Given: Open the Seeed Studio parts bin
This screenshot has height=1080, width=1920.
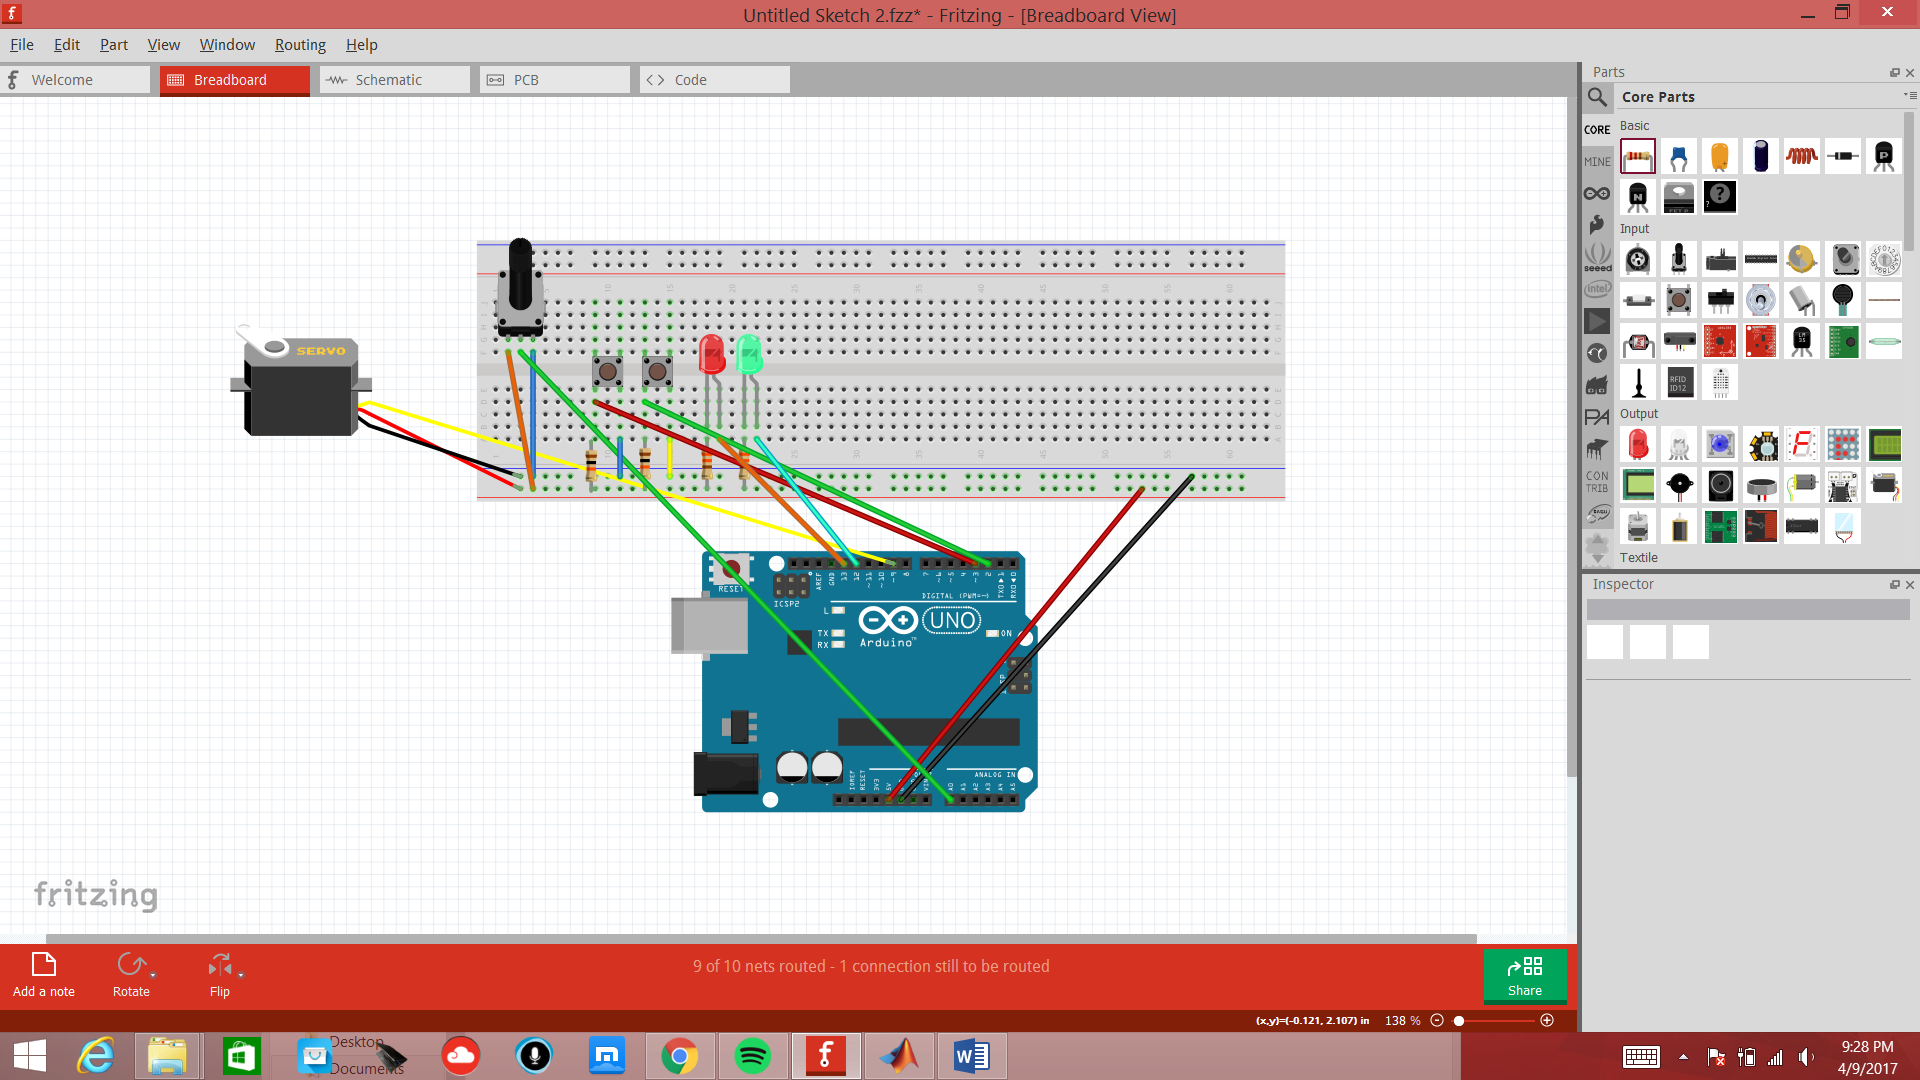Looking at the screenshot, I should point(1597,258).
